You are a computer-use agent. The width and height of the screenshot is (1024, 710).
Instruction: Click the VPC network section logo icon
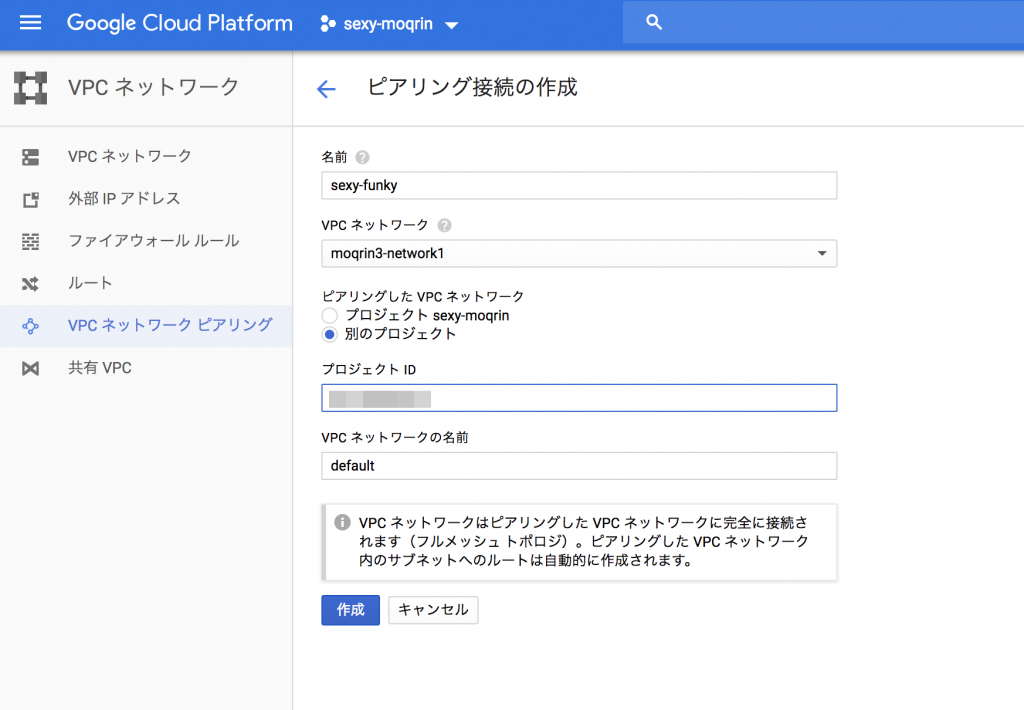[31, 88]
